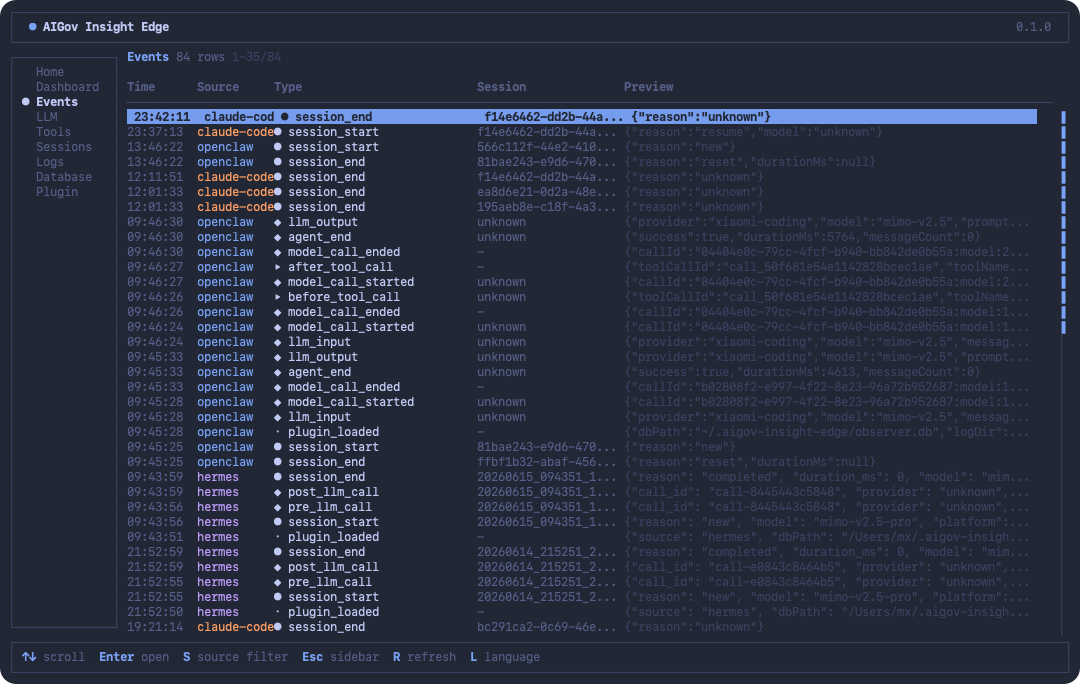Click the diamond icon of the 09:46:30 llm_output row
The width and height of the screenshot is (1080, 684).
click(x=278, y=222)
